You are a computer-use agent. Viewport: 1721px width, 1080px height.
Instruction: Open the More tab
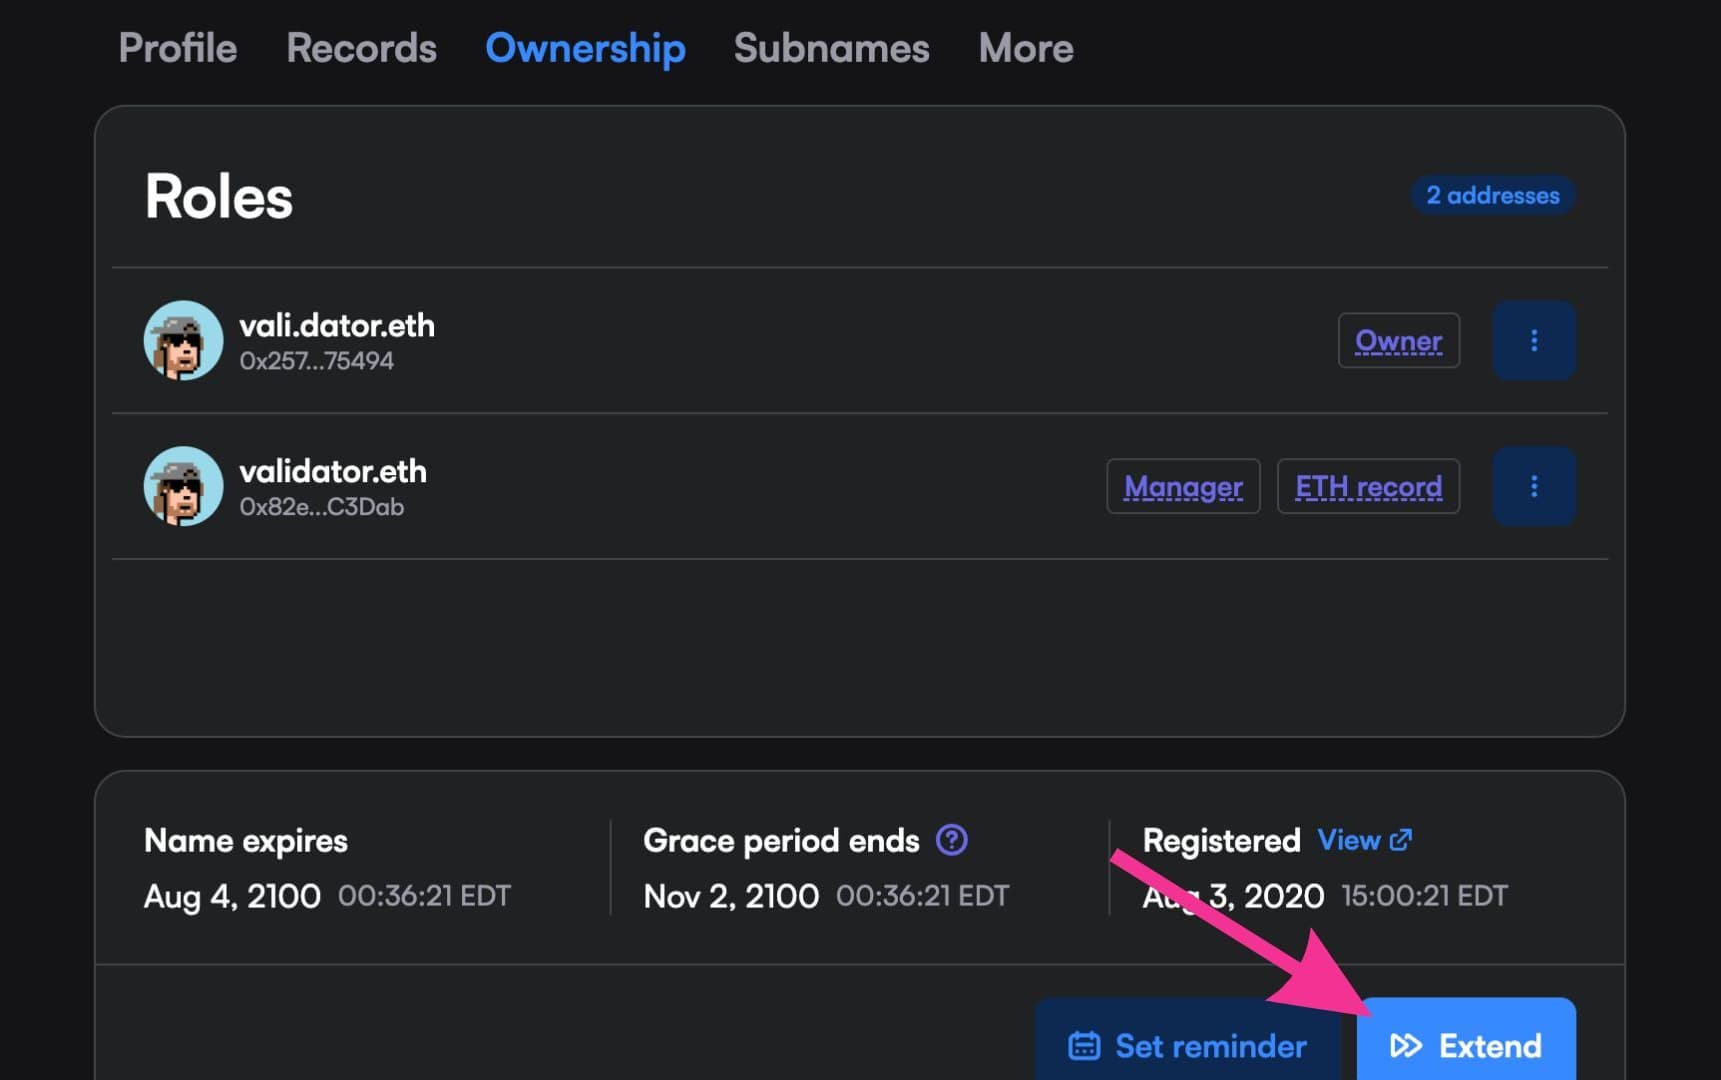point(1025,48)
